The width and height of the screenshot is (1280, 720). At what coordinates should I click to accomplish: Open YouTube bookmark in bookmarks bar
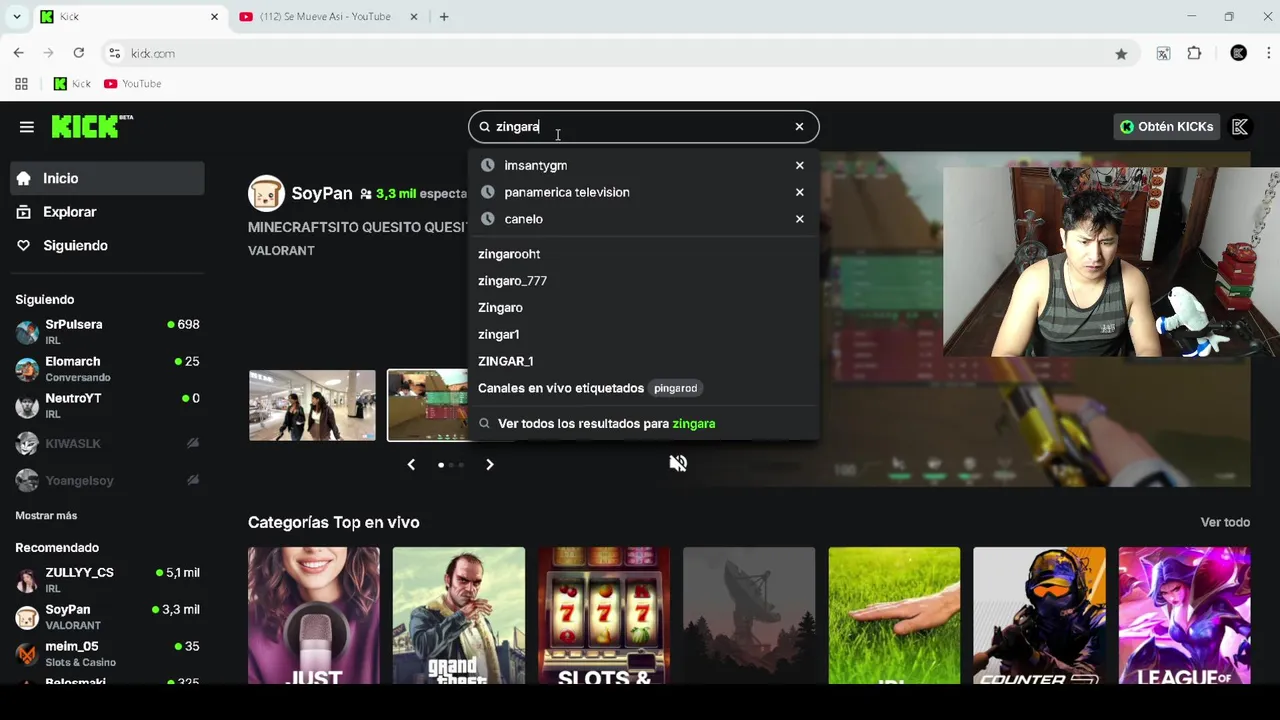click(132, 84)
